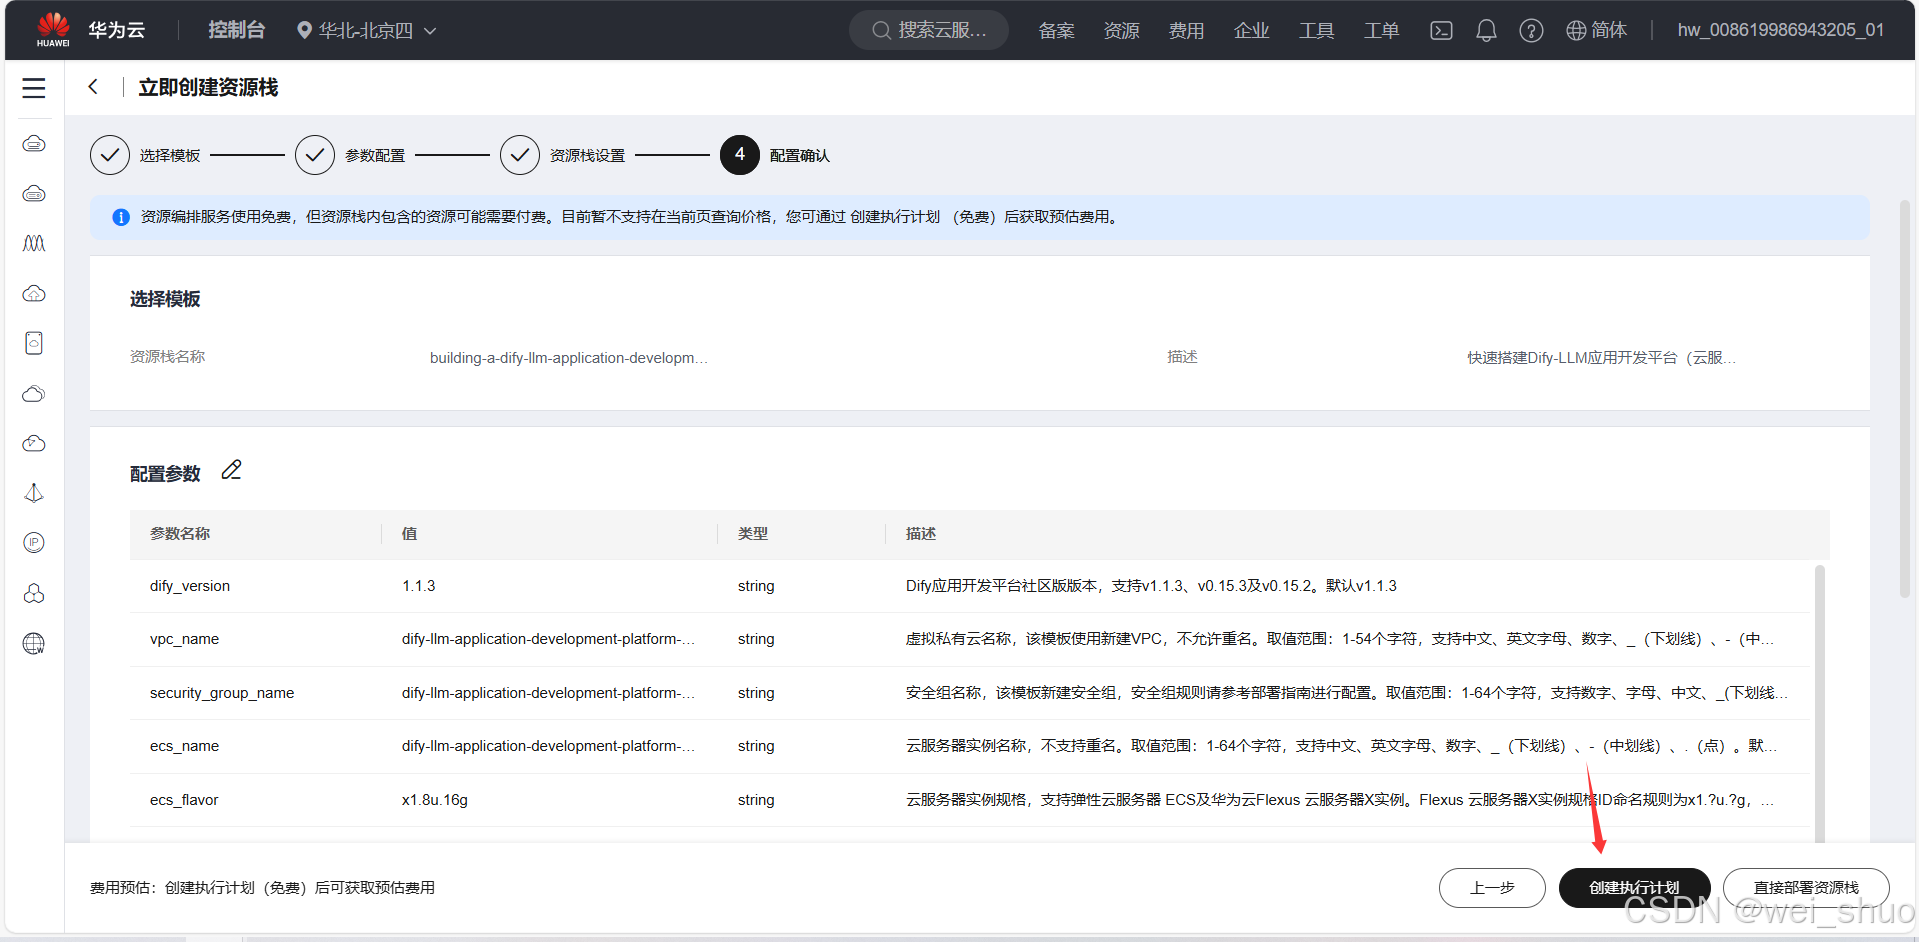Open the 工具 menu
The height and width of the screenshot is (942, 1919).
click(x=1316, y=30)
